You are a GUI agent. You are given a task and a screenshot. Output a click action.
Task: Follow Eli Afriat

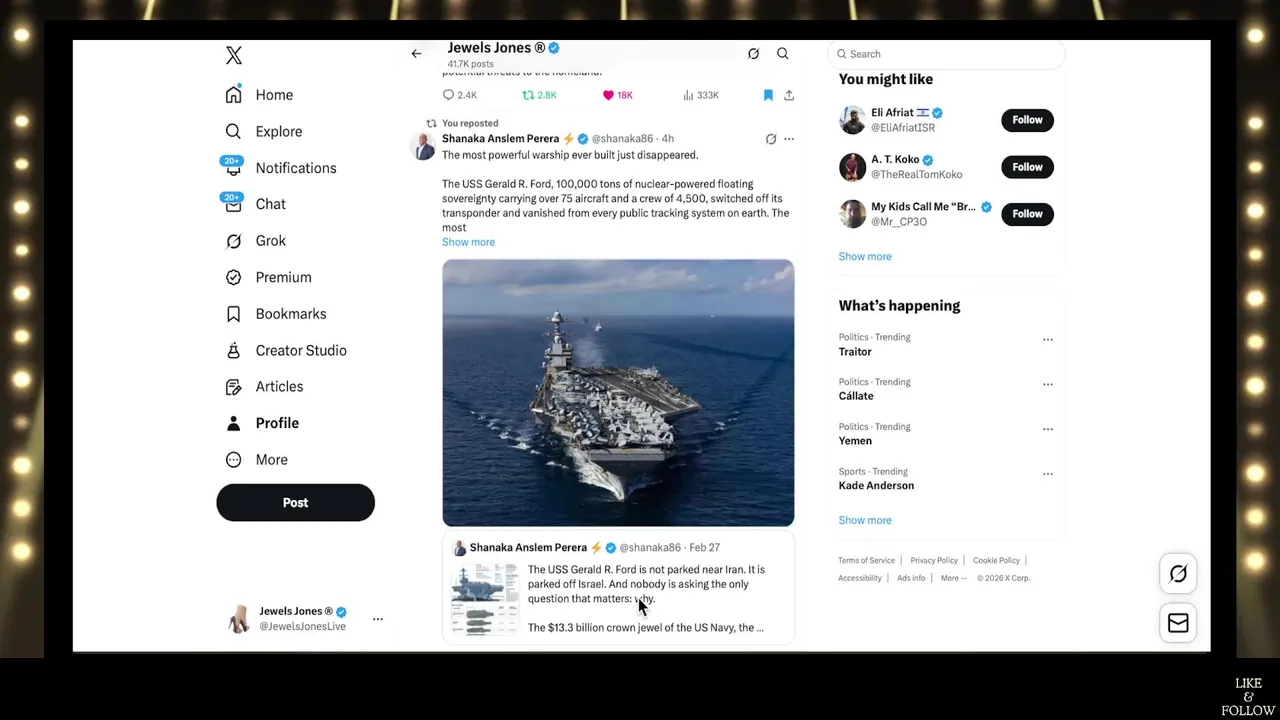[x=1027, y=120]
